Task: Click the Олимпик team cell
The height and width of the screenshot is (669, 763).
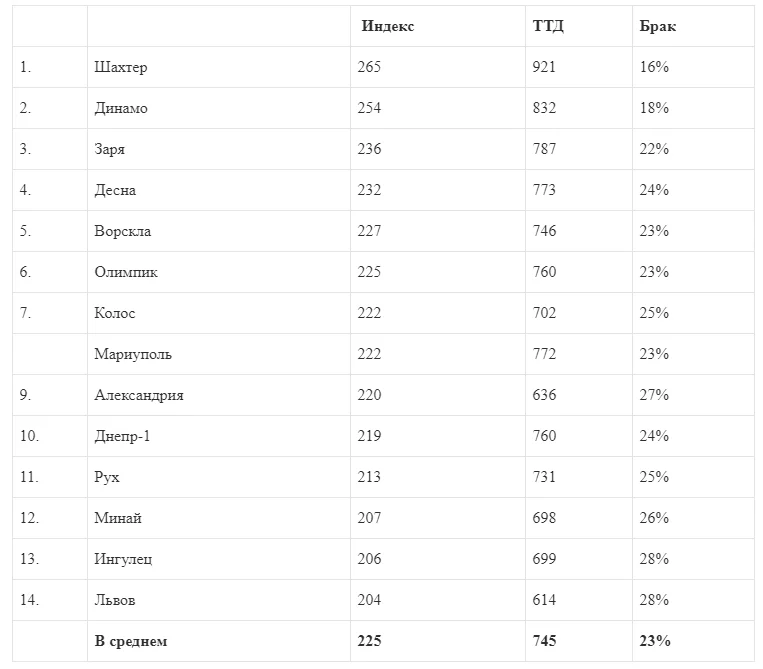Action: pos(126,272)
